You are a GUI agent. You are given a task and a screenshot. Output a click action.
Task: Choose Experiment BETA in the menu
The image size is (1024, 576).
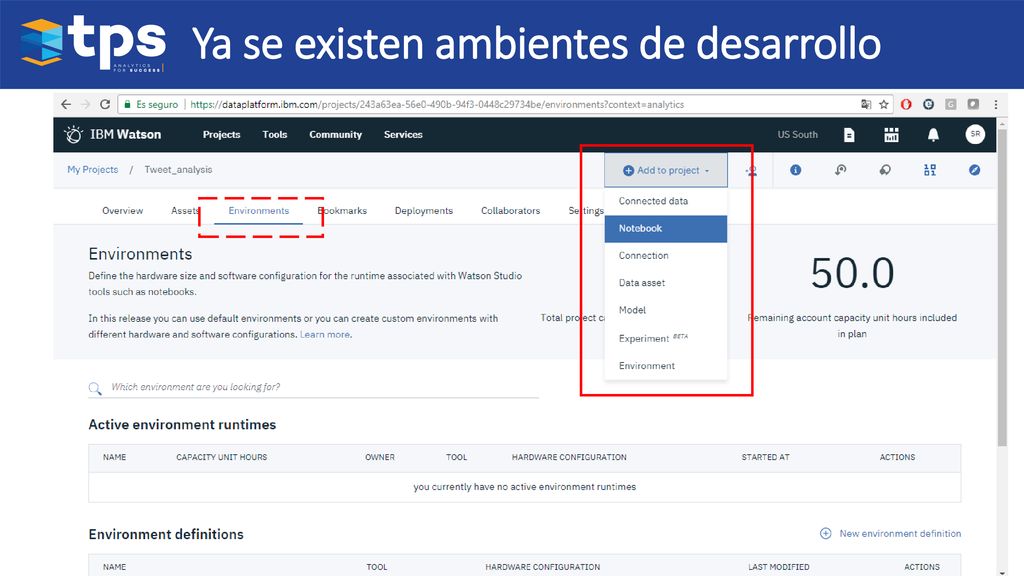click(665, 338)
